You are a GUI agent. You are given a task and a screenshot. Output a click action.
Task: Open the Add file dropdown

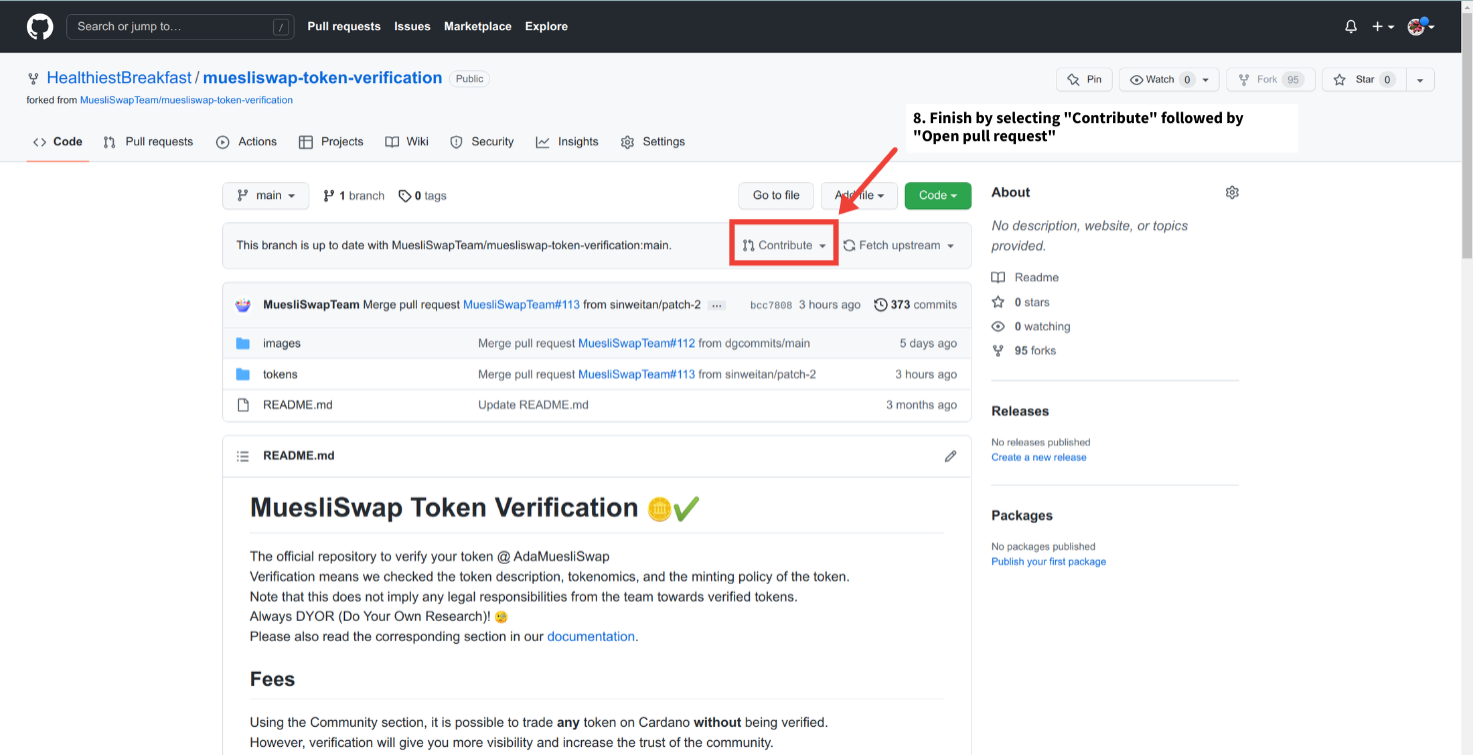pos(859,196)
